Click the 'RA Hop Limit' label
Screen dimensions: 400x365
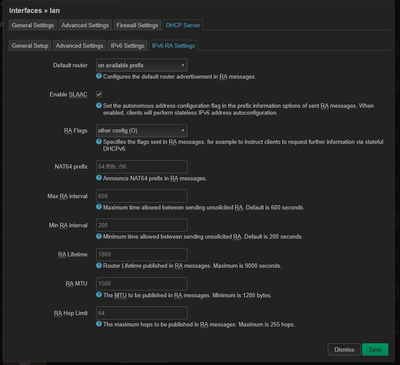point(71,313)
